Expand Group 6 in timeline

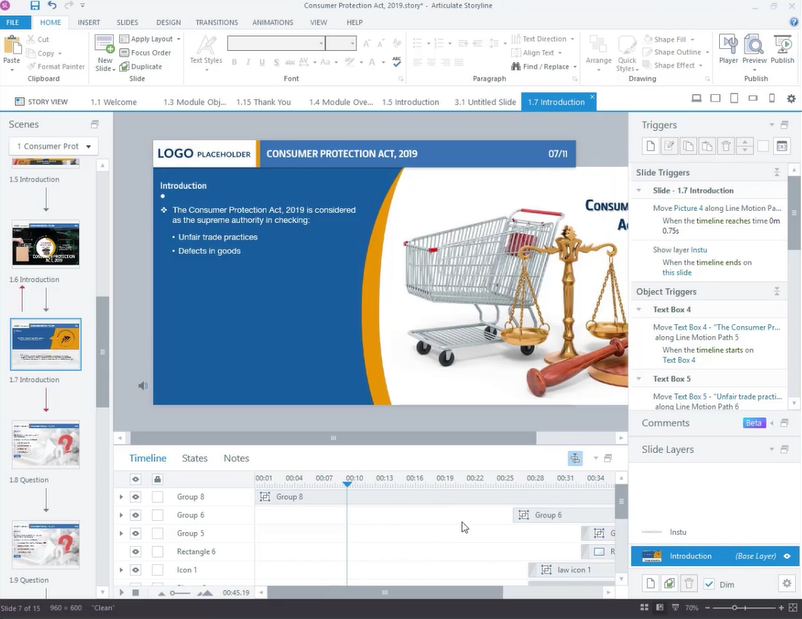click(121, 515)
